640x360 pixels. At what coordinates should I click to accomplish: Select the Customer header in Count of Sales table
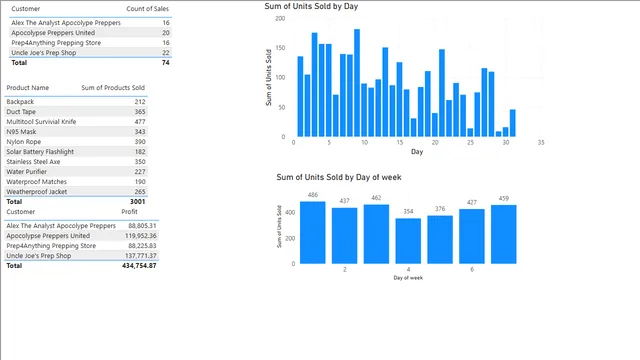(x=25, y=9)
